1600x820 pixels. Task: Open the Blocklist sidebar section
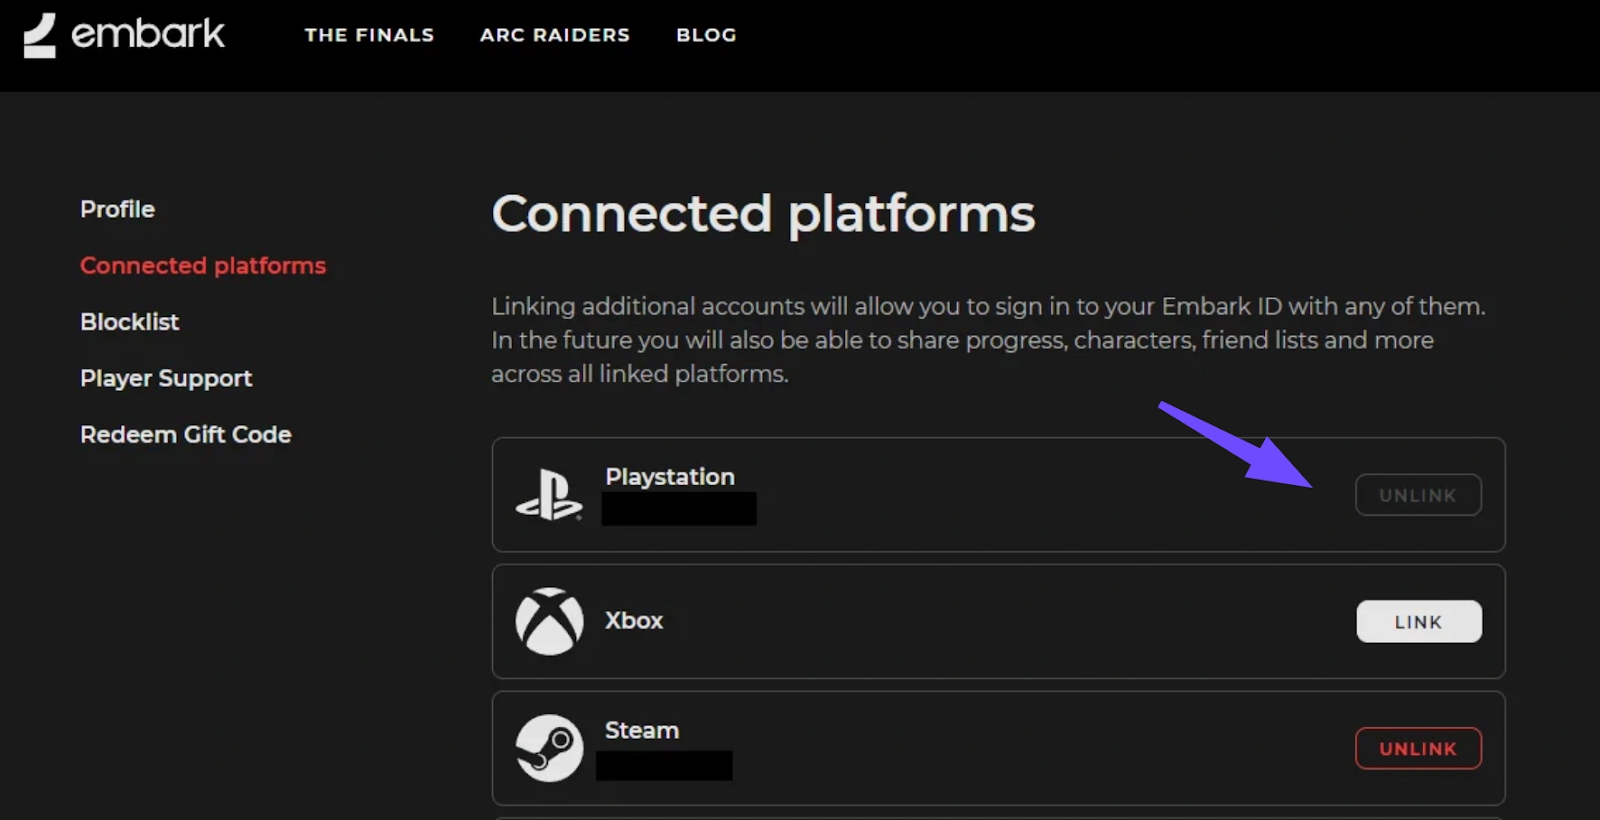click(x=129, y=322)
